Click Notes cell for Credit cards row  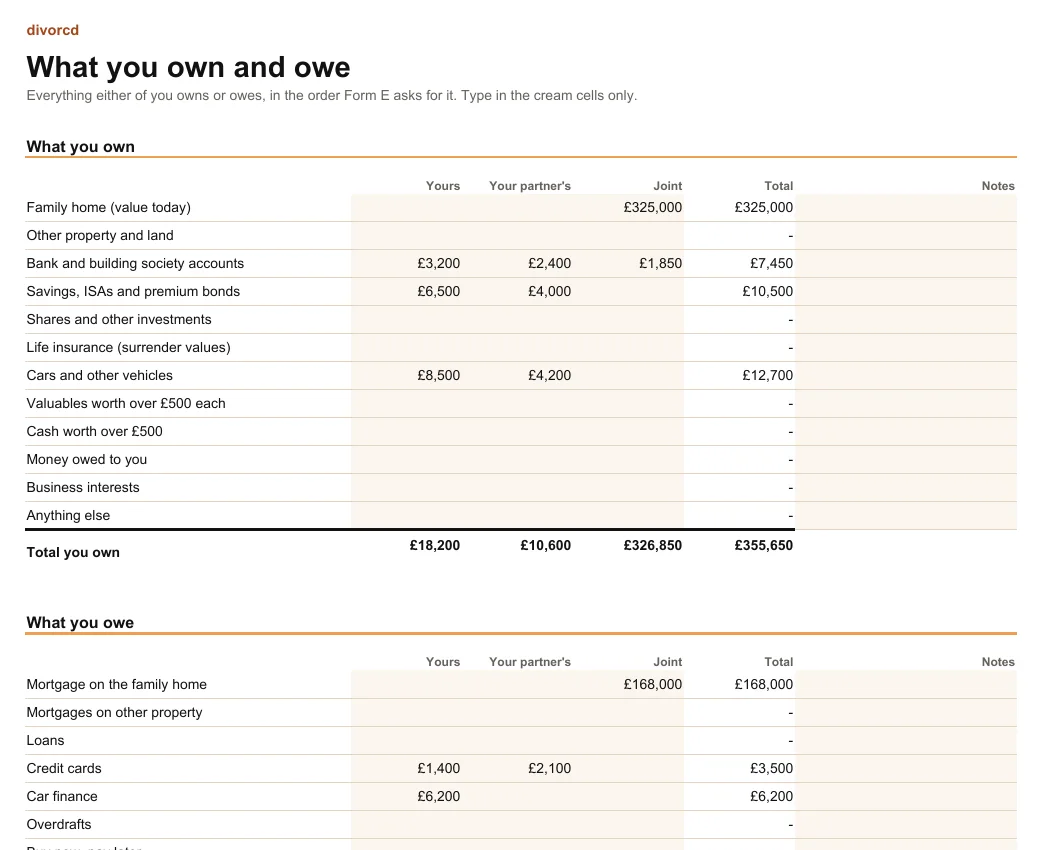906,768
